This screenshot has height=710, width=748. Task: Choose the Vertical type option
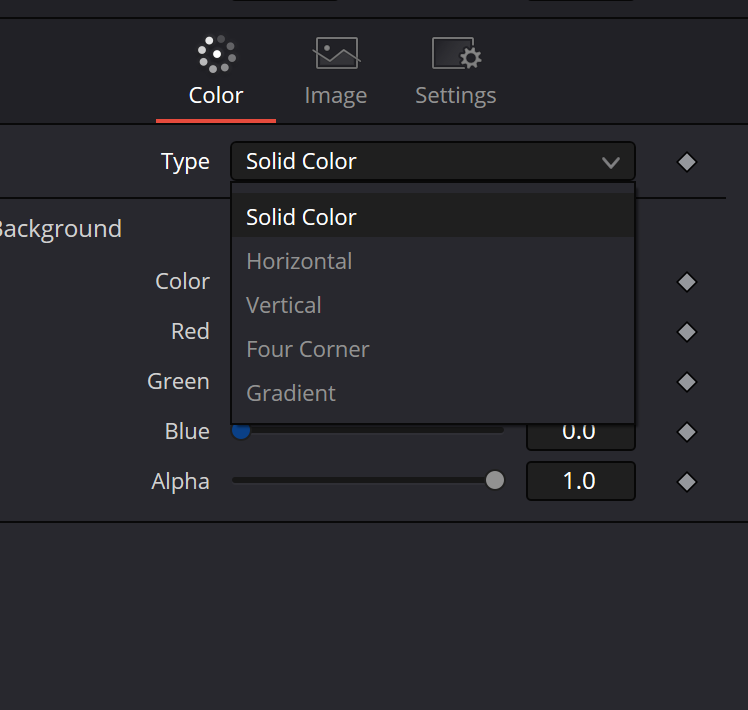click(433, 305)
